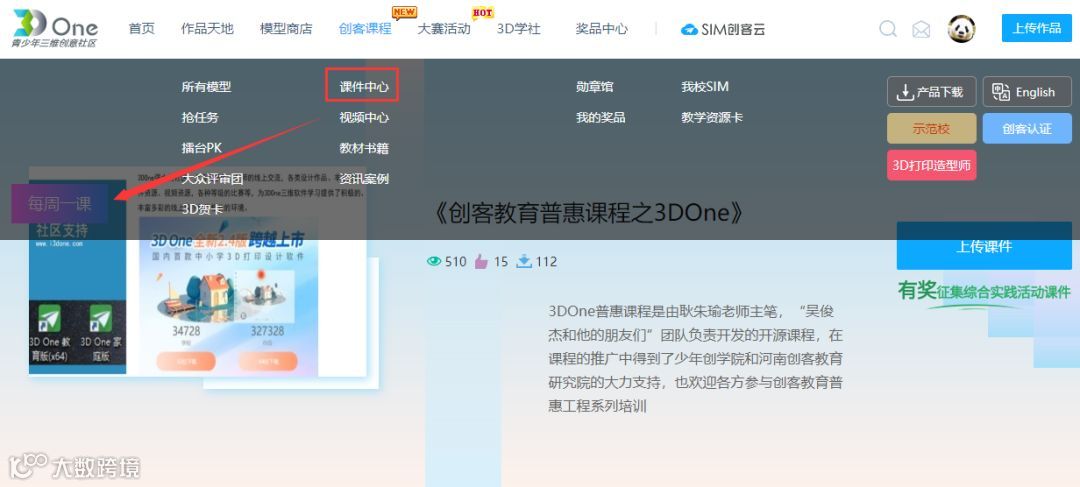Select 大众评审团 in the submenu
The height and width of the screenshot is (487, 1080).
click(x=212, y=178)
